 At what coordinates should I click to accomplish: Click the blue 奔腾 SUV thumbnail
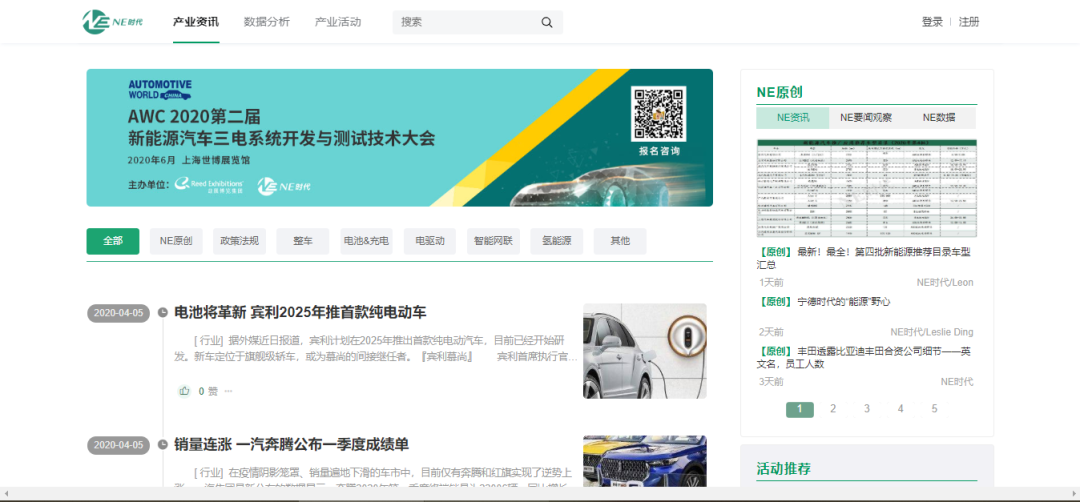(x=645, y=461)
